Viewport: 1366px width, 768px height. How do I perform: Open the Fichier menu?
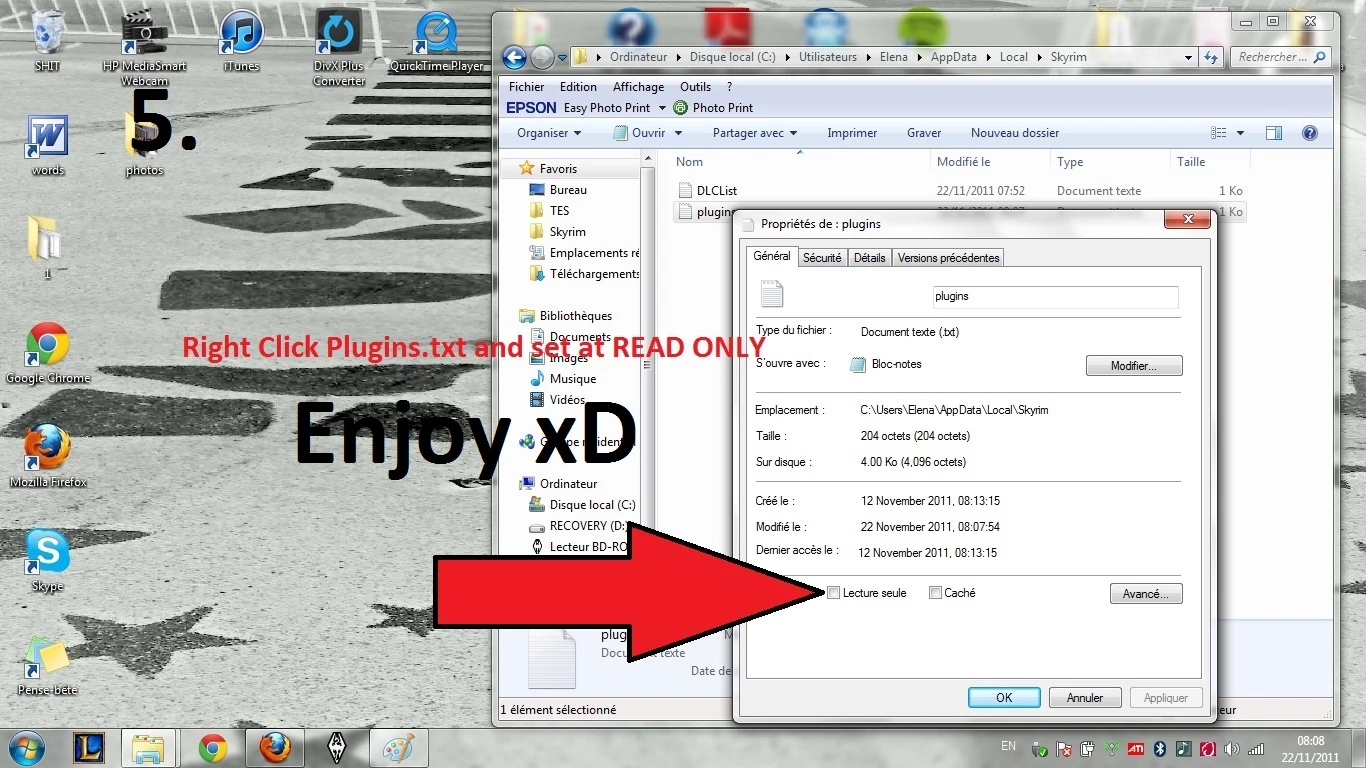pyautogui.click(x=527, y=87)
